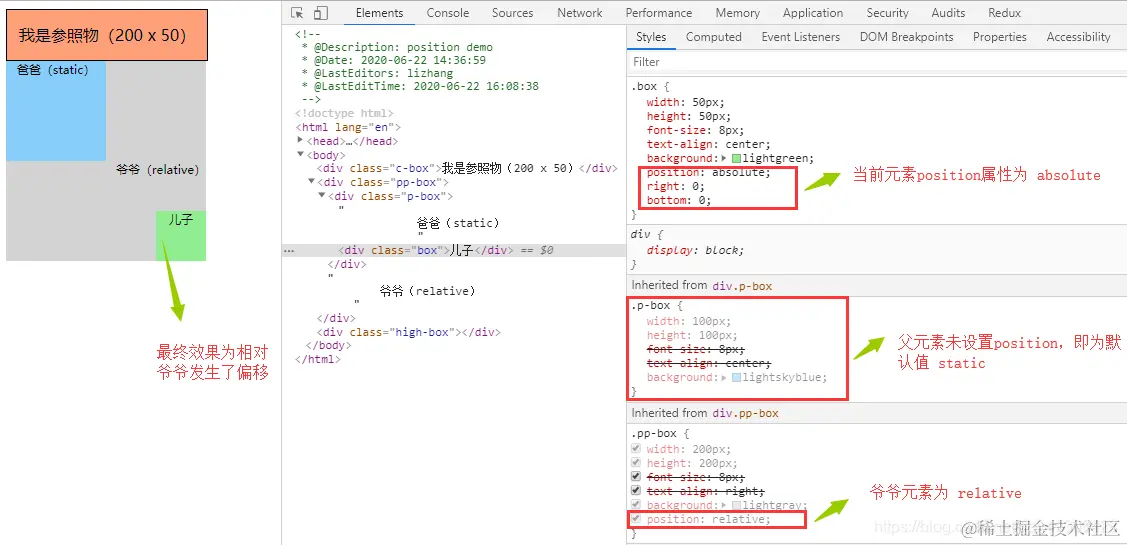Edit the position: absolute declaration
This screenshot has width=1127, height=545.
(x=708, y=173)
